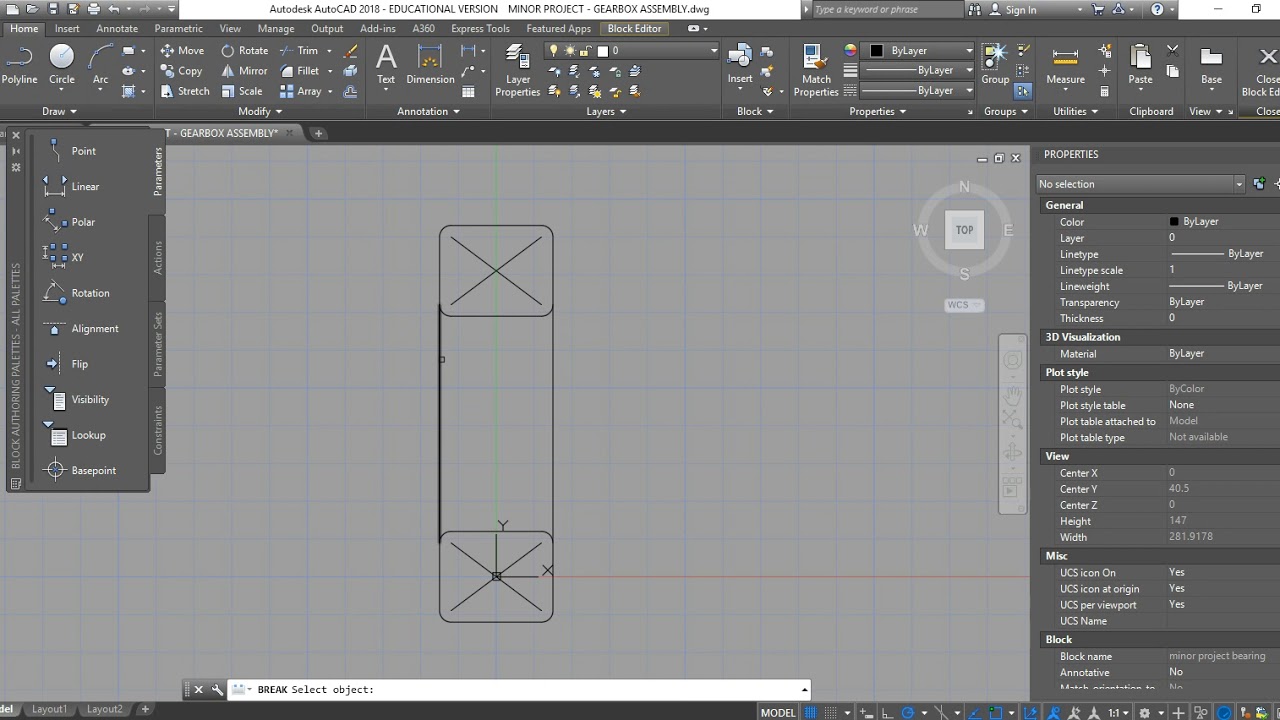Add a Flip parameter
The height and width of the screenshot is (720, 1280).
point(67,364)
